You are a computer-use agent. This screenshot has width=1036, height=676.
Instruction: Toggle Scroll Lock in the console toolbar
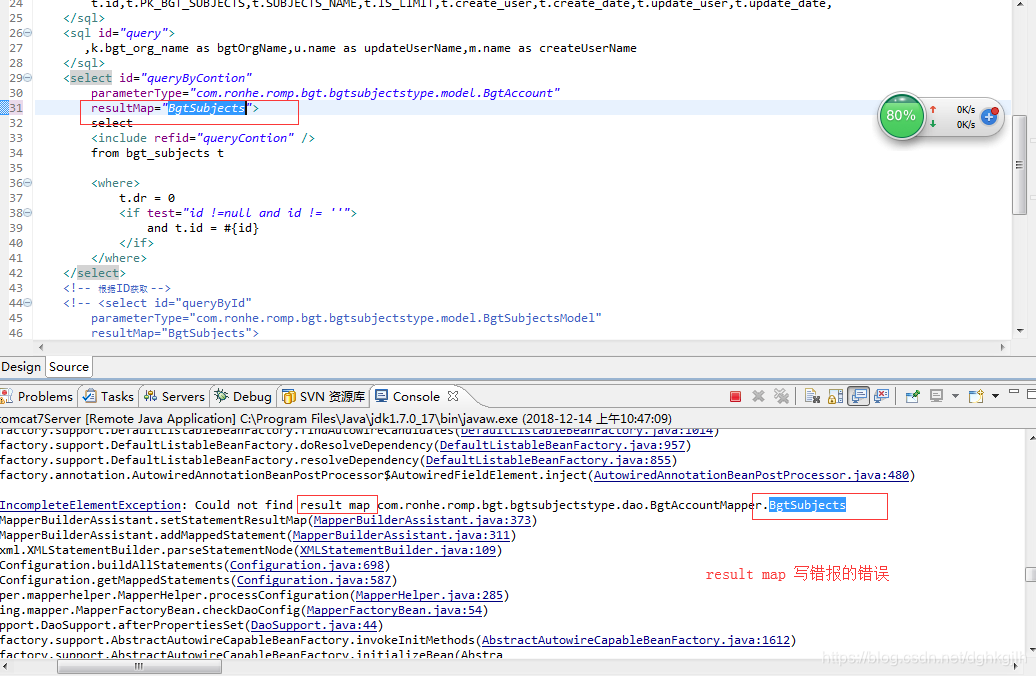(836, 396)
